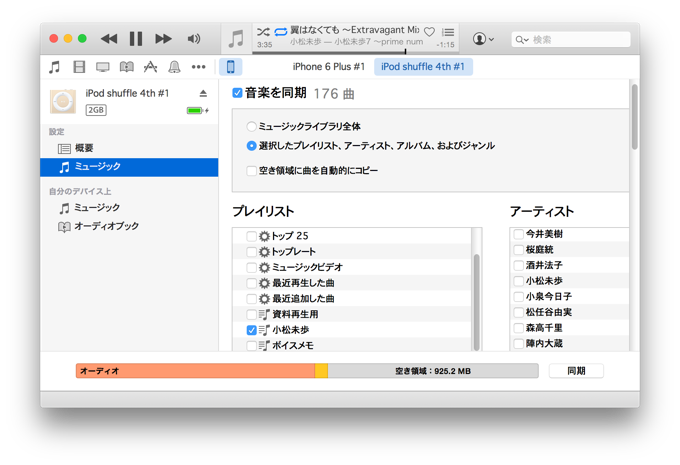Open オーディオブック on device

point(129,226)
